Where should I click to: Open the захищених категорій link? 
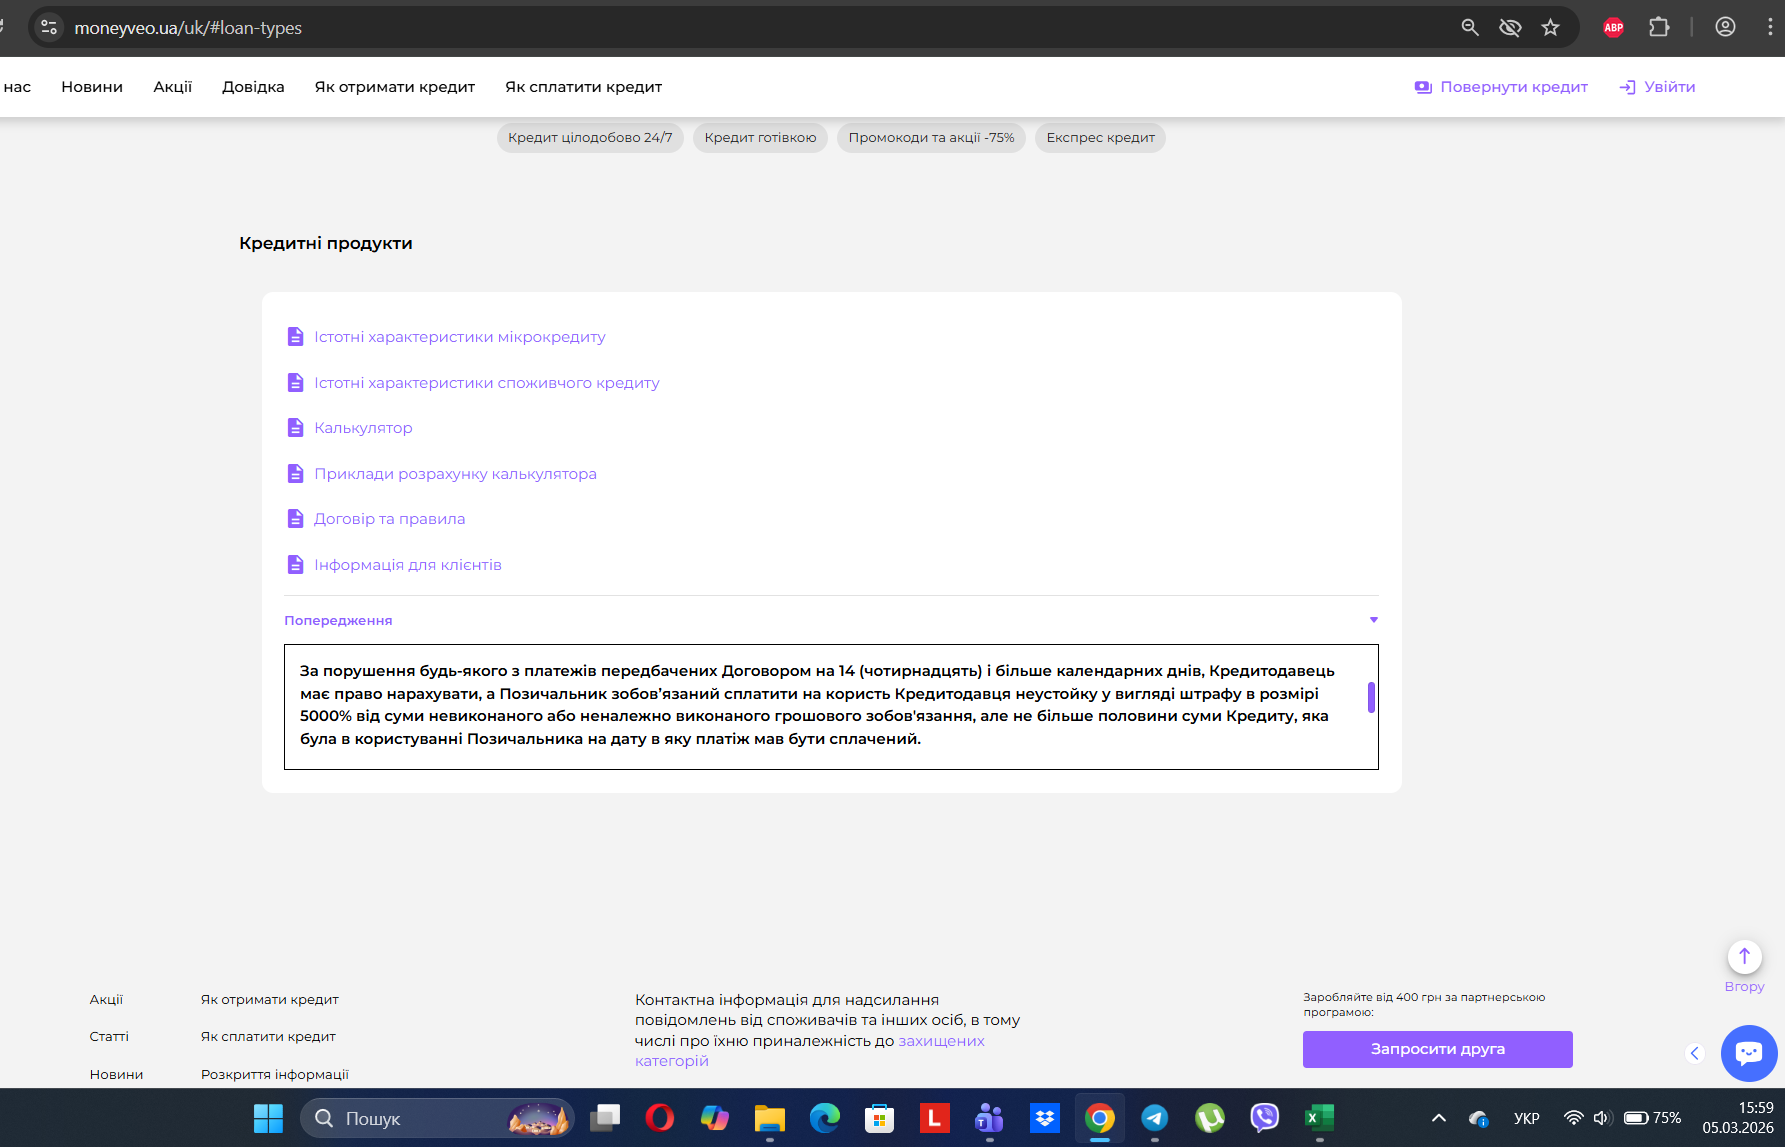pyautogui.click(x=809, y=1051)
